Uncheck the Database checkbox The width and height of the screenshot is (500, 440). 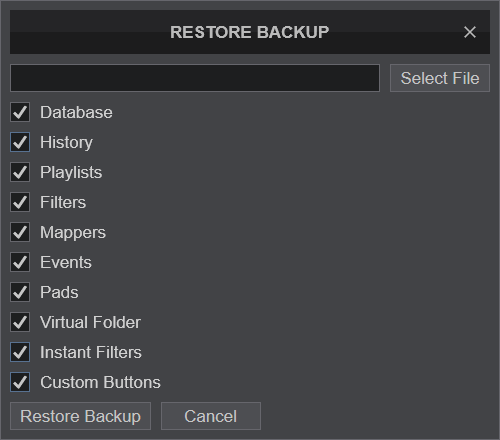click(x=20, y=112)
